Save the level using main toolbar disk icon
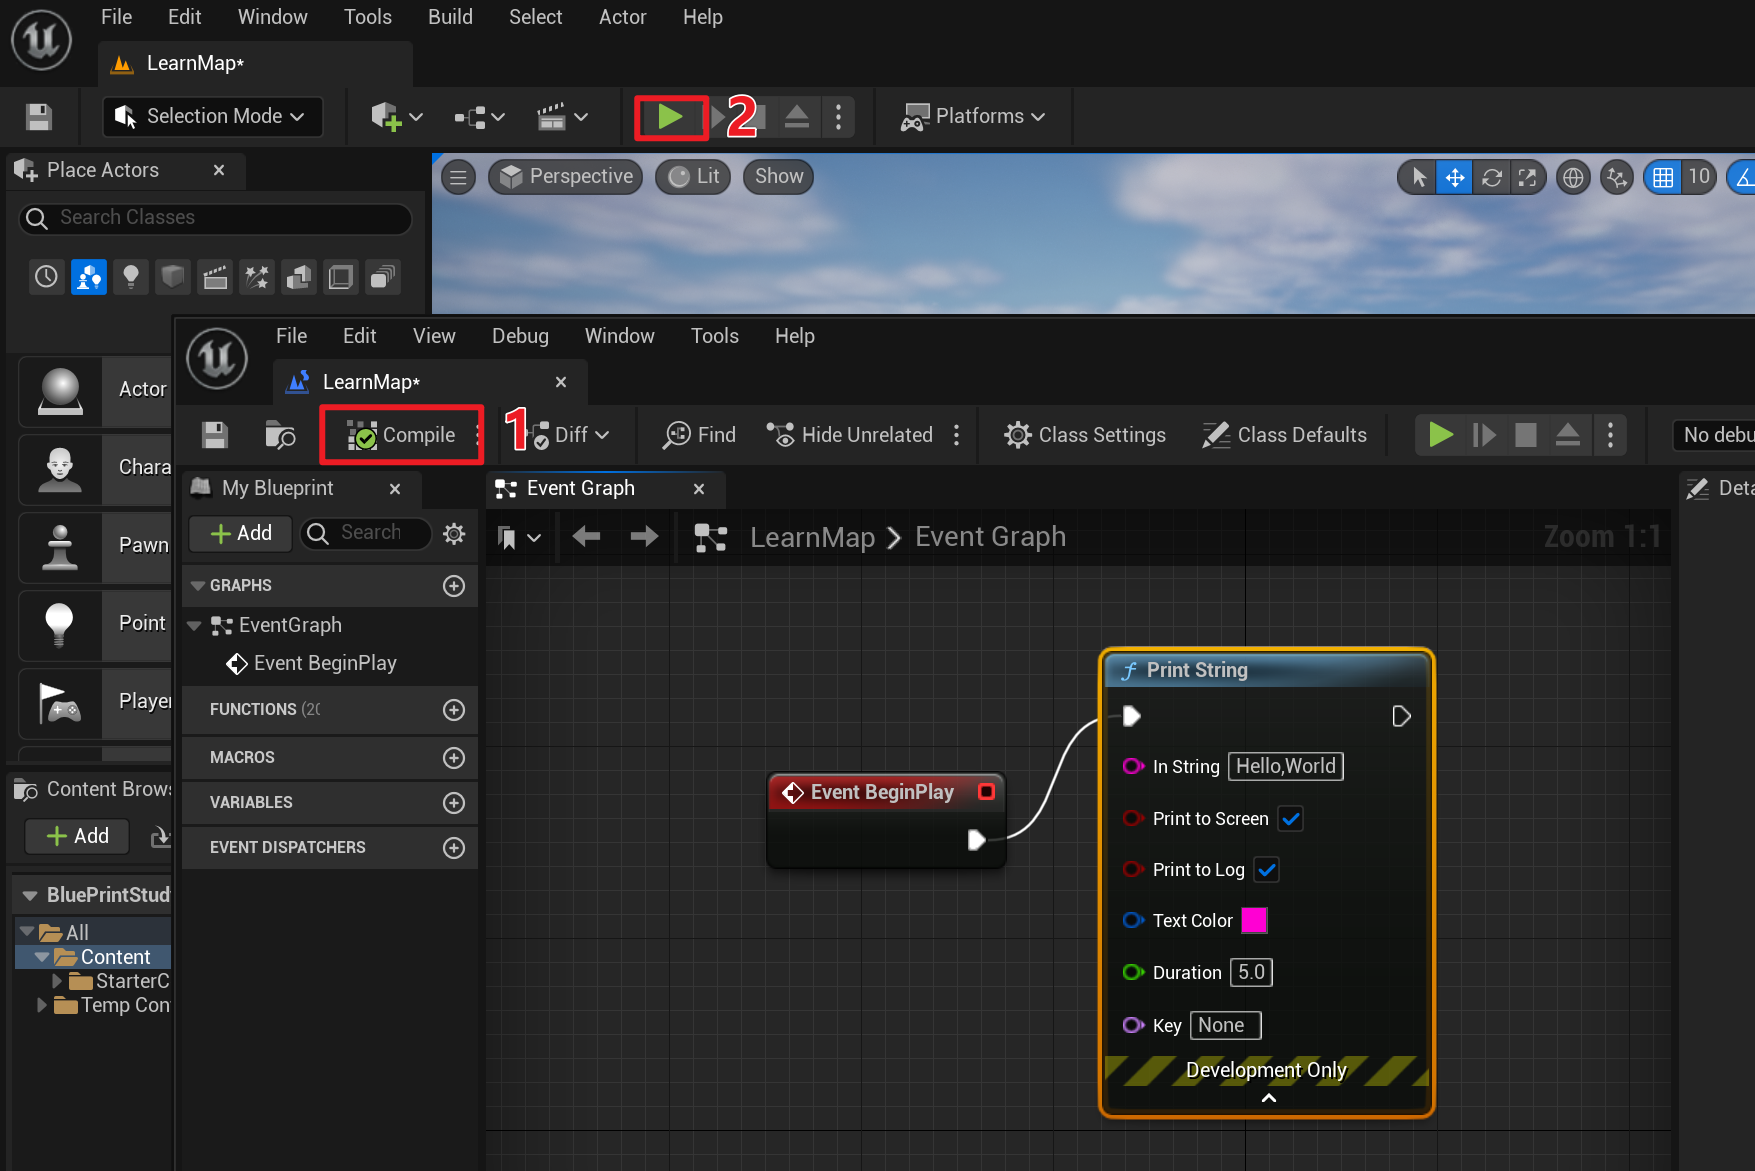This screenshot has width=1755, height=1171. point(39,117)
